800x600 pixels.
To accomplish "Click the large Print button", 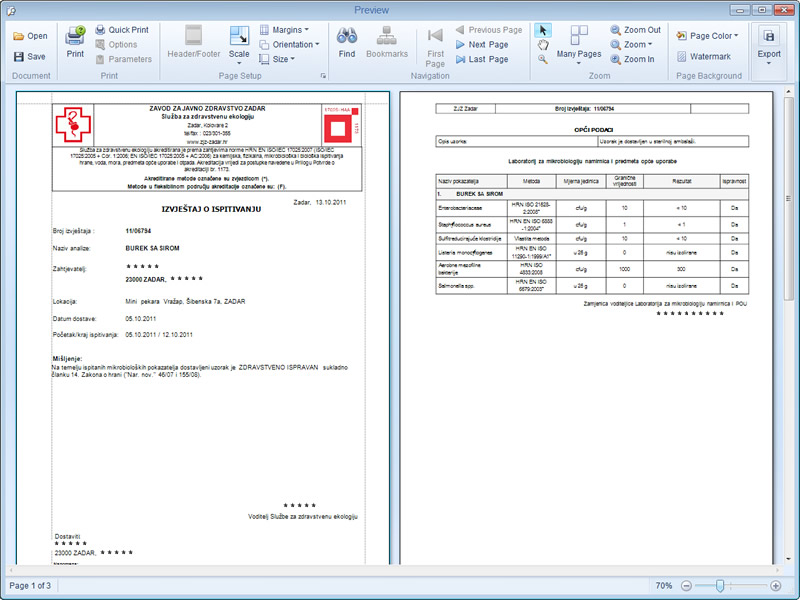I will pyautogui.click(x=75, y=41).
